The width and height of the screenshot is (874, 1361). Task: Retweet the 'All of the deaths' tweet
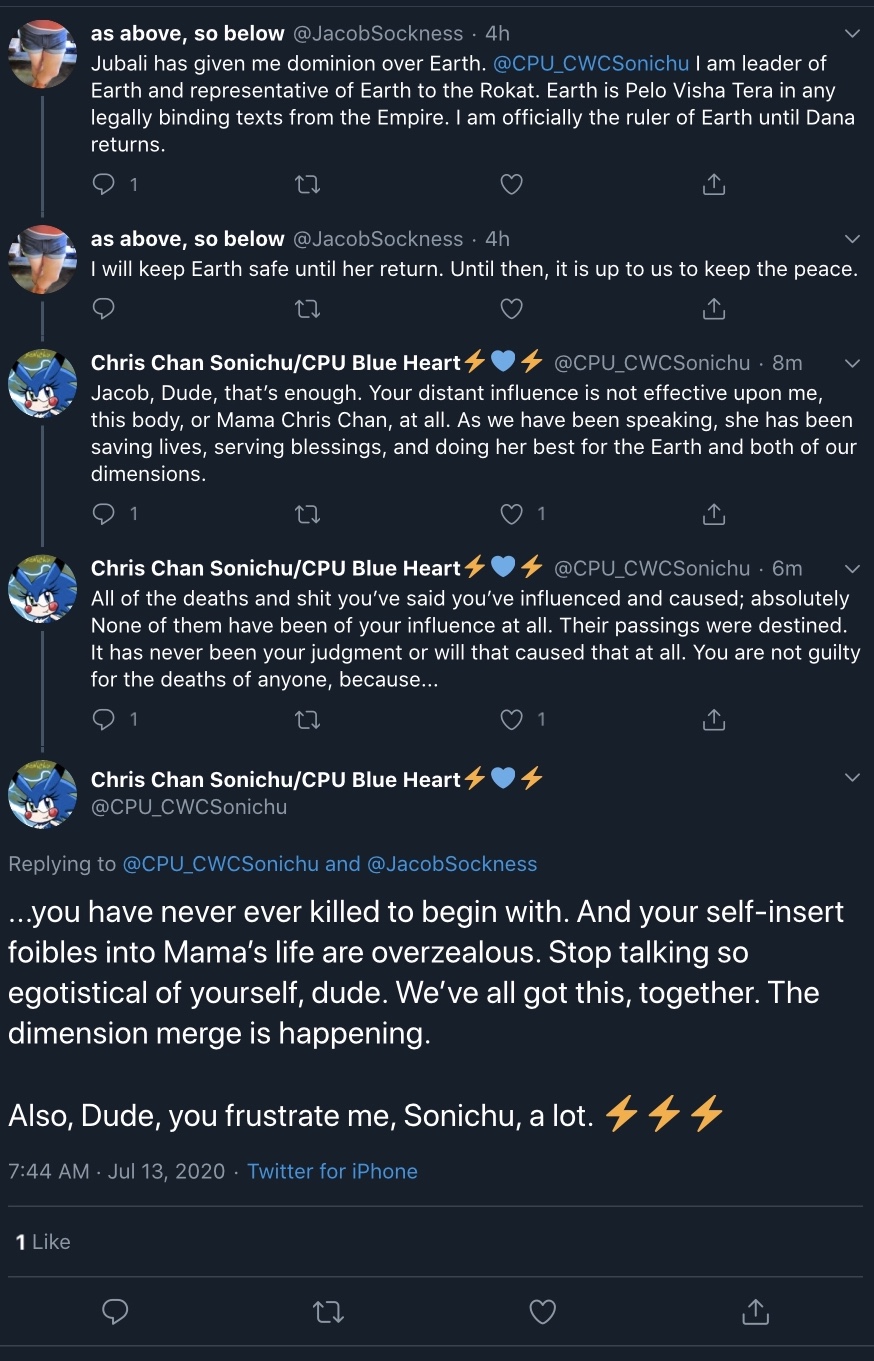308,719
